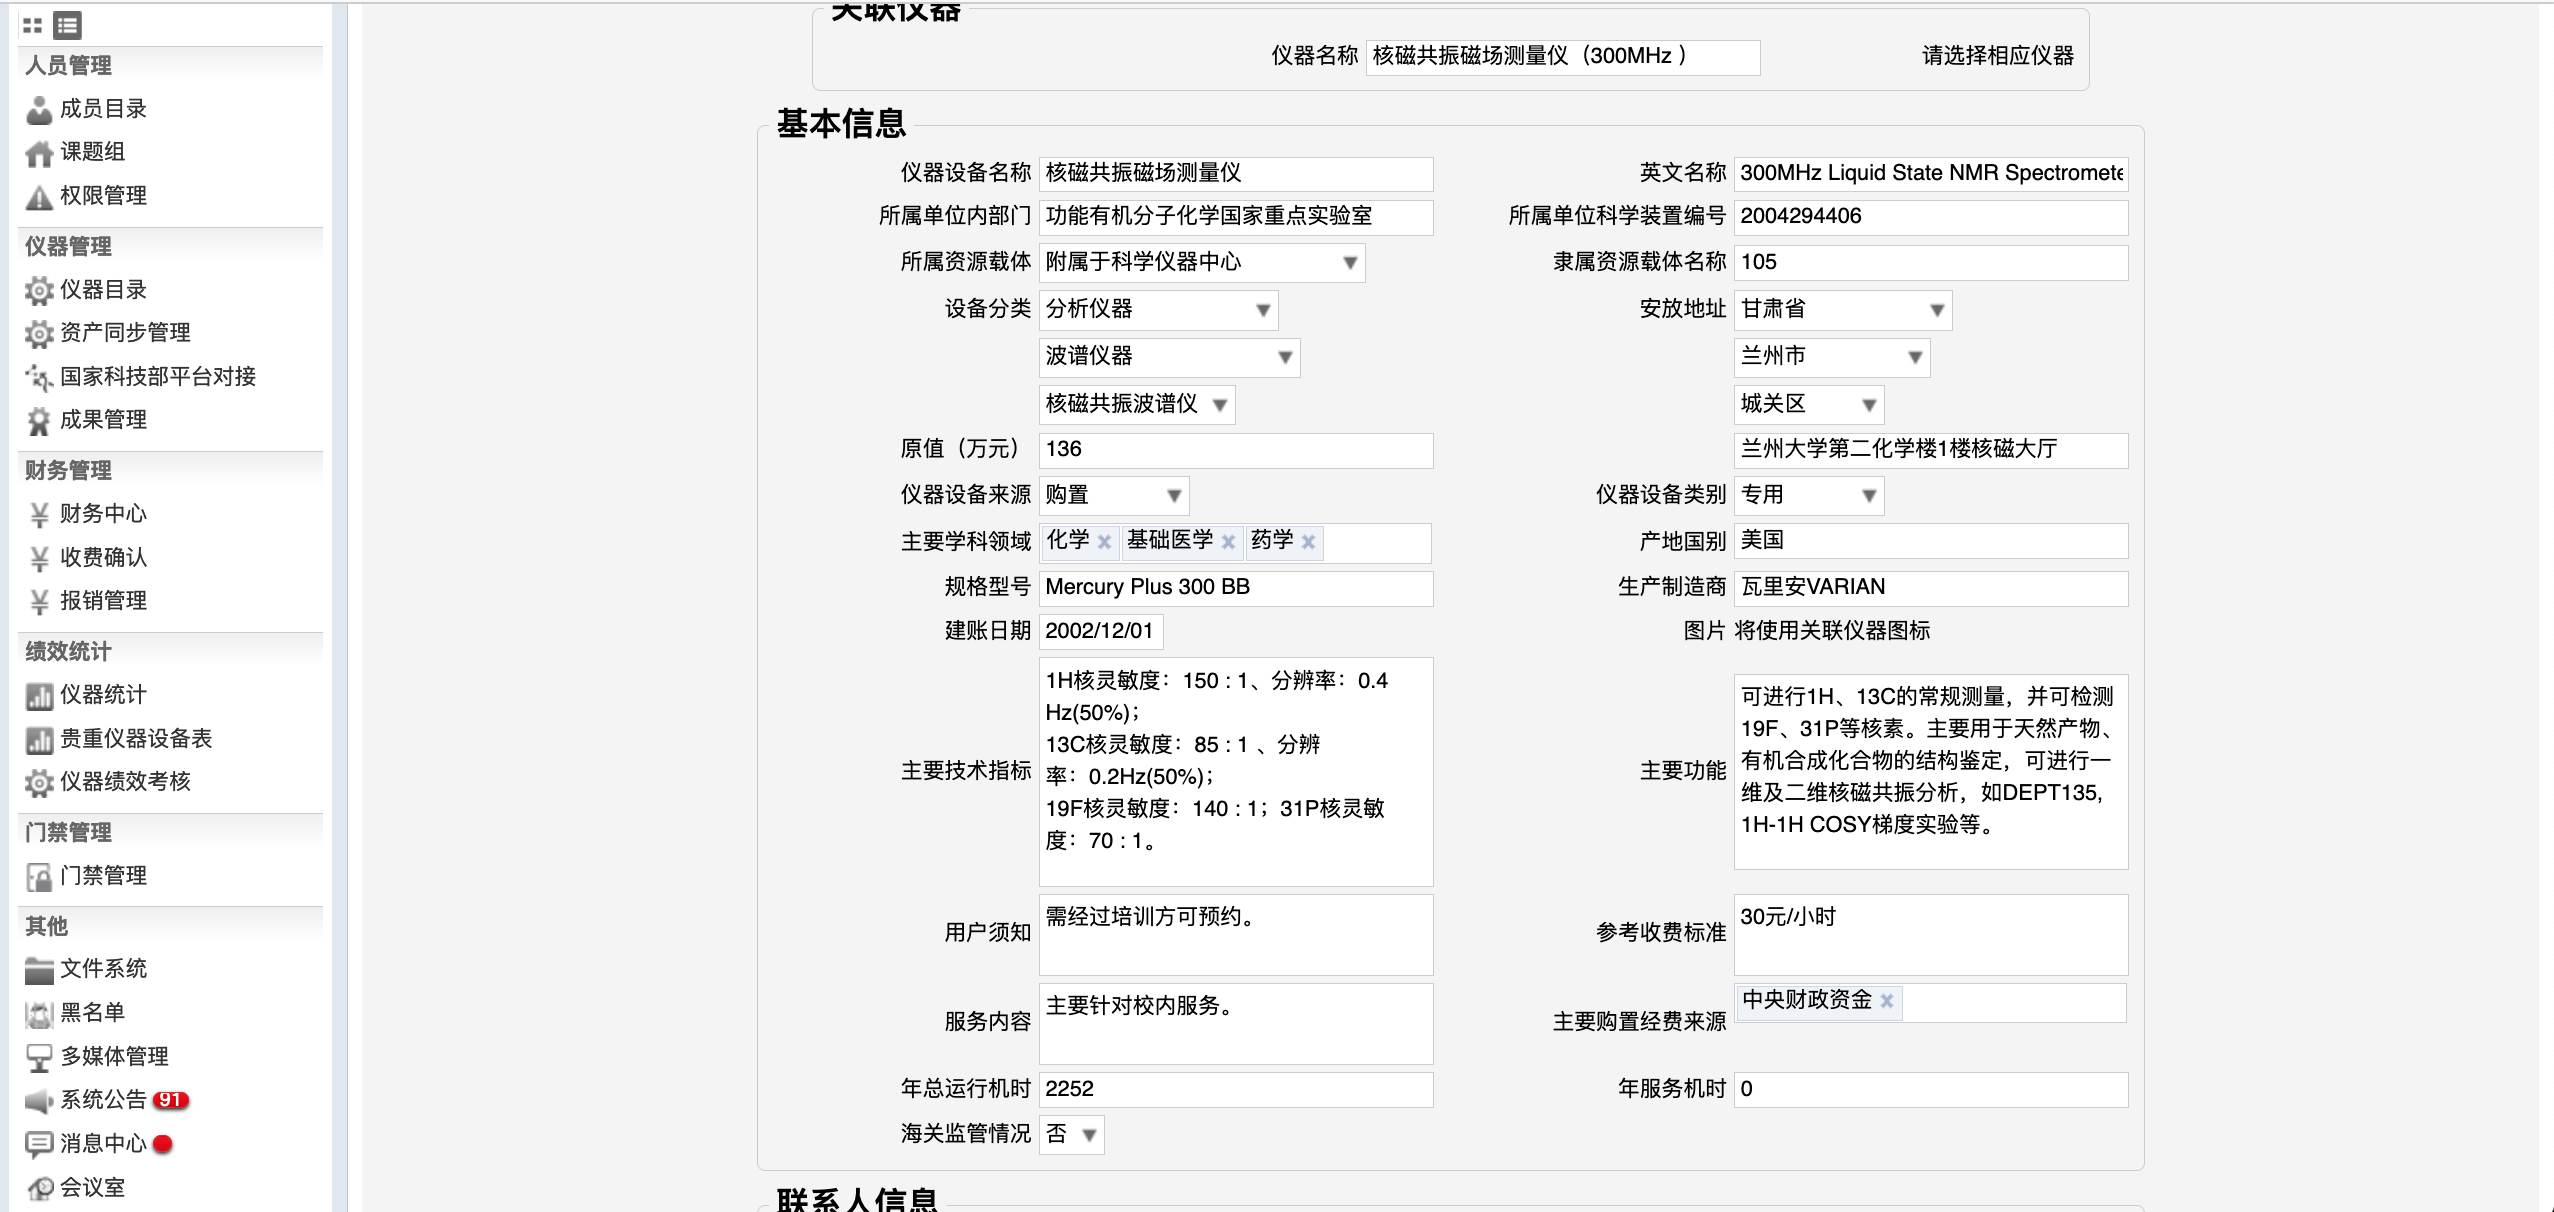The height and width of the screenshot is (1212, 2554).
Task: Open the 甘肃省 province dropdown
Action: click(1843, 310)
